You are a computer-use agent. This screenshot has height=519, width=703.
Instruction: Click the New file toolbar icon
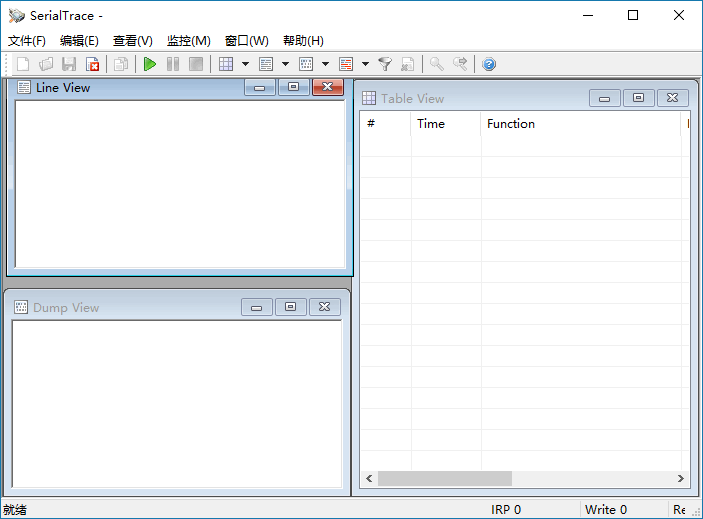22,64
